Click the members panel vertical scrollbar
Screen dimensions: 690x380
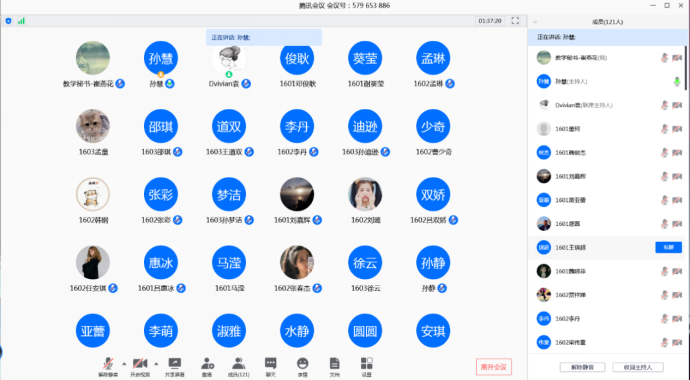(x=686, y=68)
